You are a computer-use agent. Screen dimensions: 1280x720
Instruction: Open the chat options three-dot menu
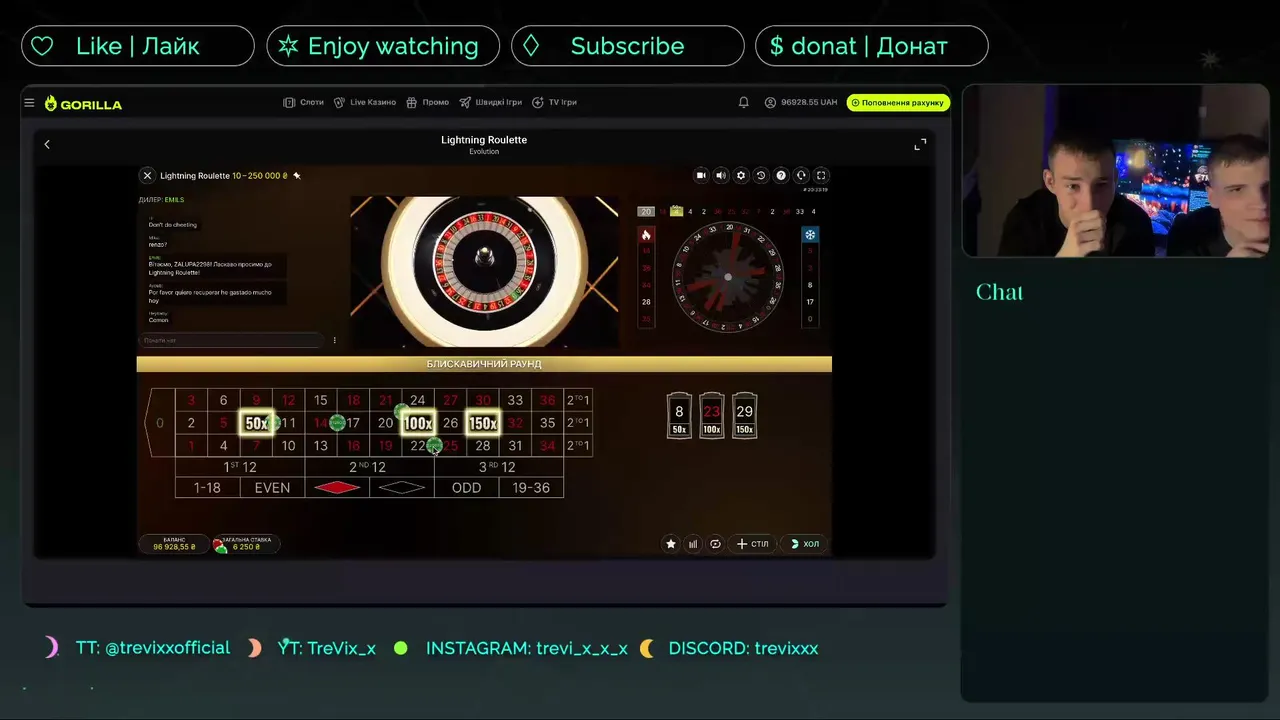pyautogui.click(x=334, y=340)
